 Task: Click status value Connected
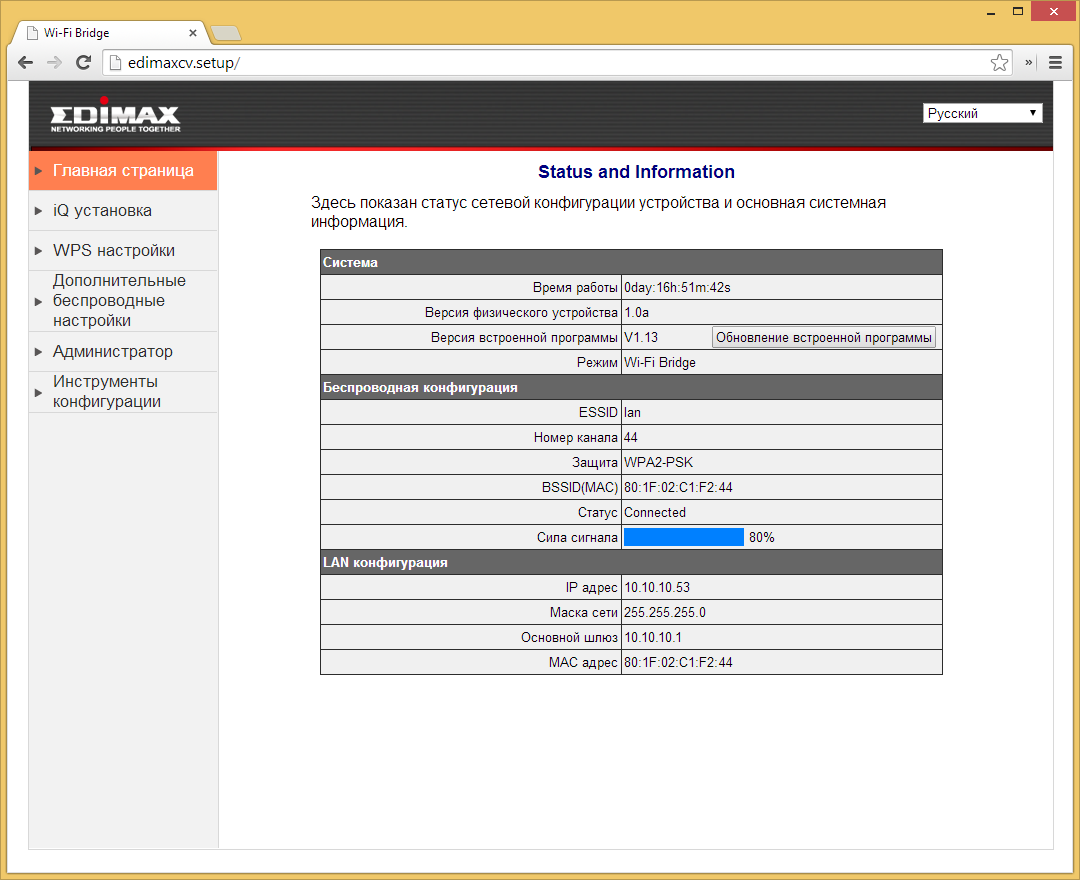tap(655, 512)
